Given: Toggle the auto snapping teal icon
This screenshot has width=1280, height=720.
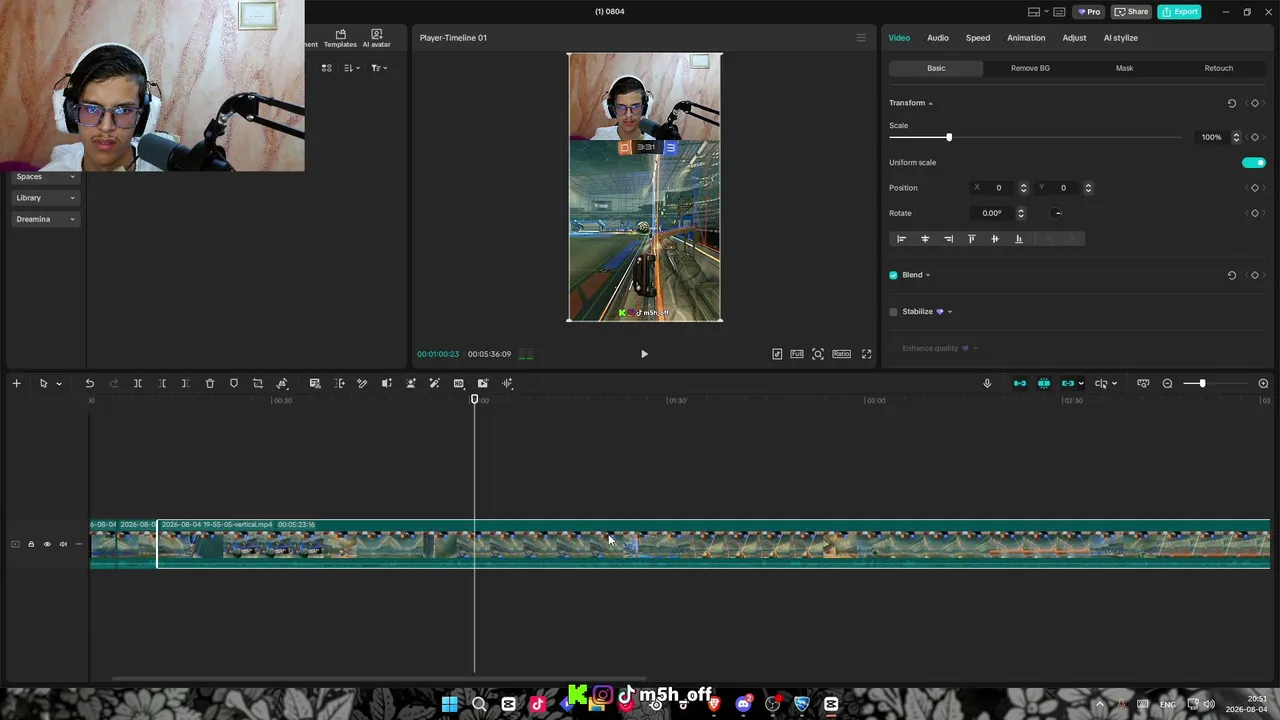Looking at the screenshot, I should (x=1044, y=383).
